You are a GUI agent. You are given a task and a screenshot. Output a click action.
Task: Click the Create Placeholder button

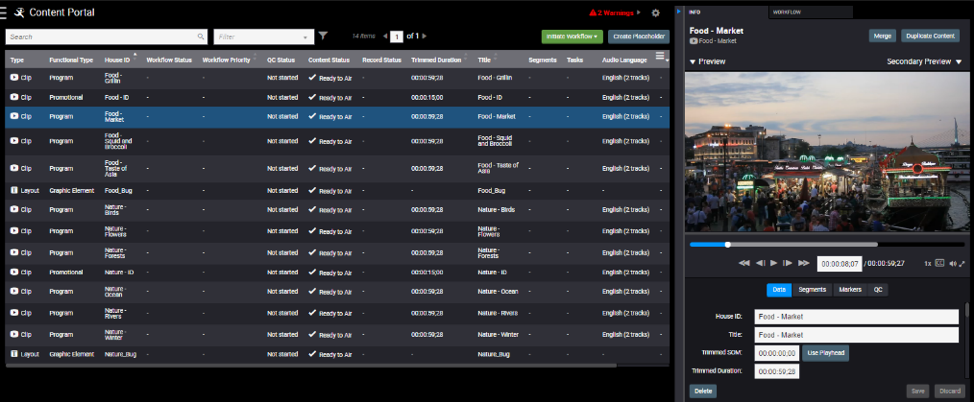[x=639, y=37]
